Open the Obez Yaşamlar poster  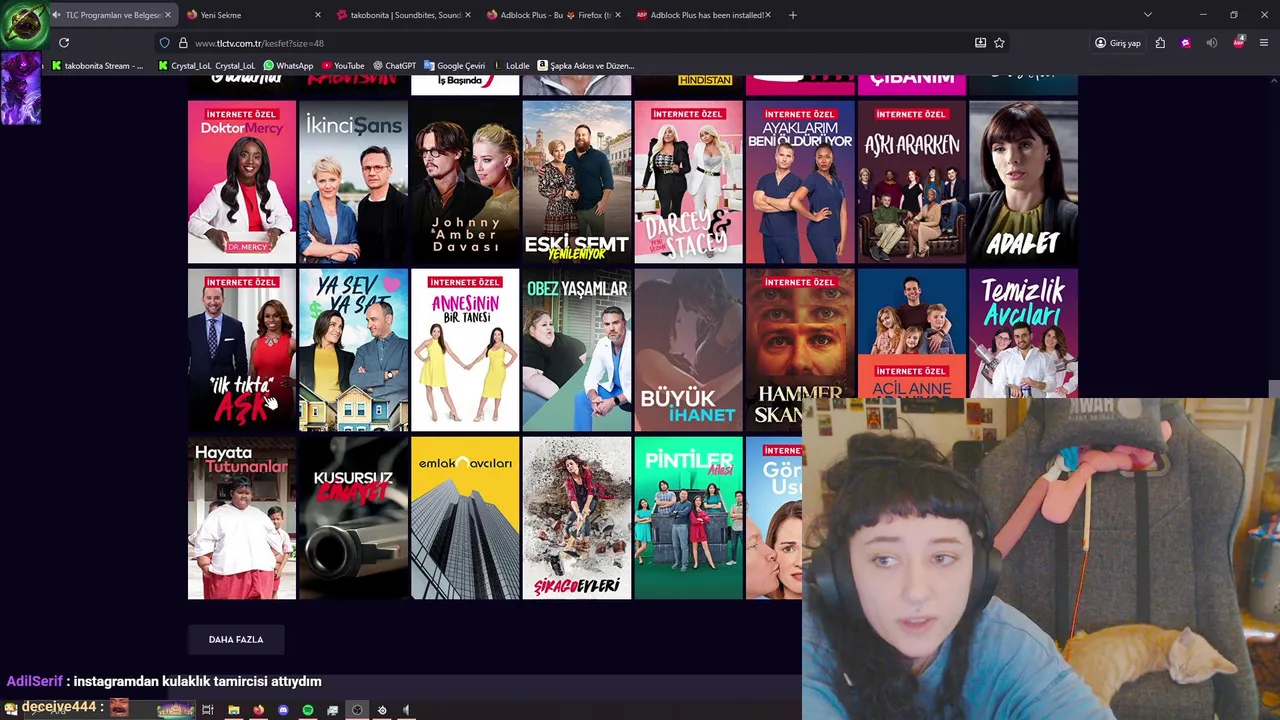(577, 350)
